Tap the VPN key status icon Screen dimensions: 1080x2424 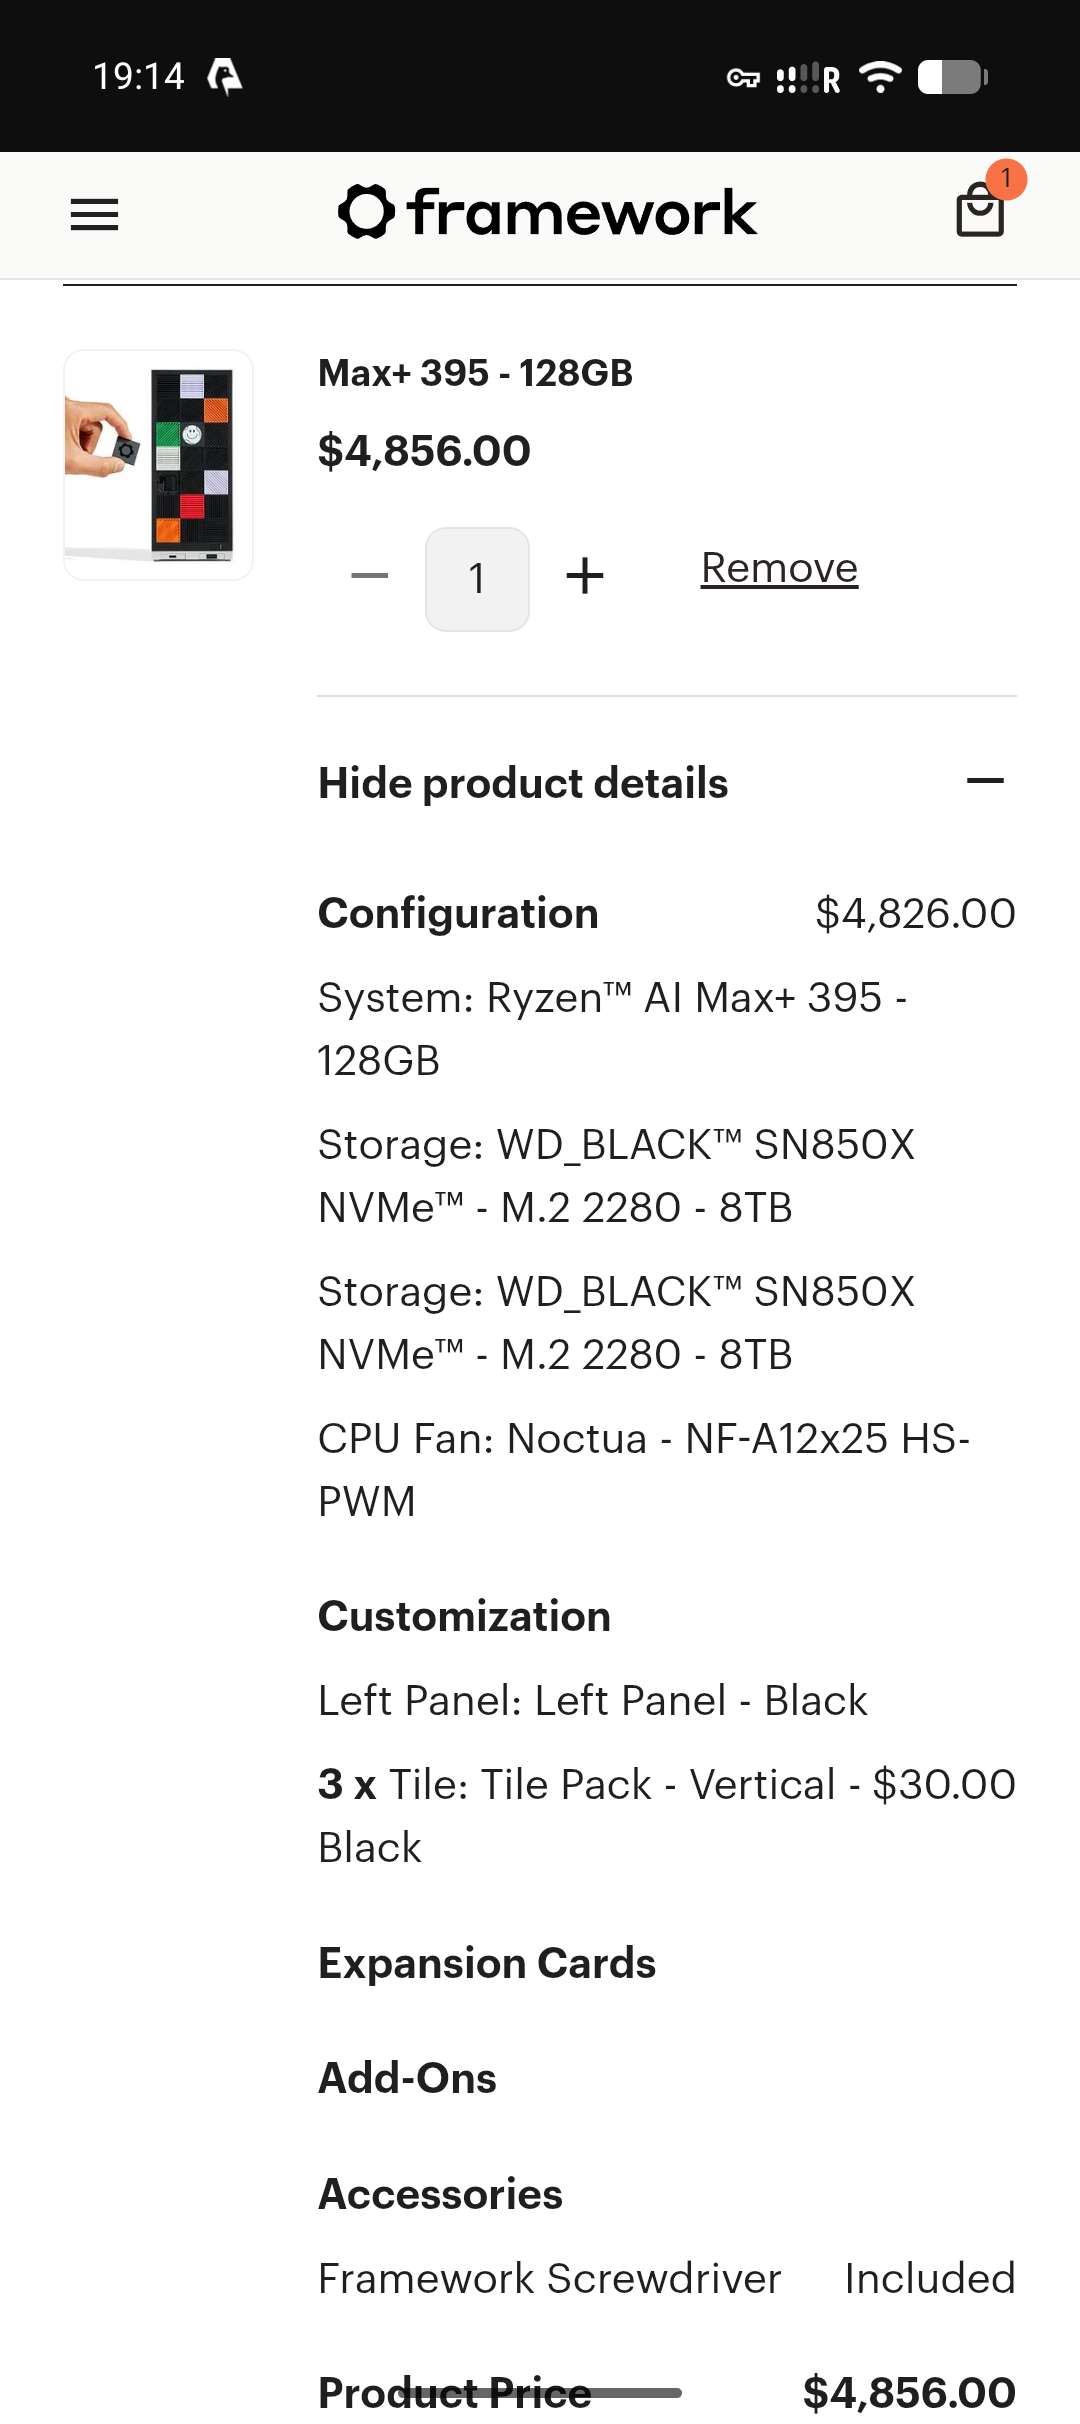point(743,77)
